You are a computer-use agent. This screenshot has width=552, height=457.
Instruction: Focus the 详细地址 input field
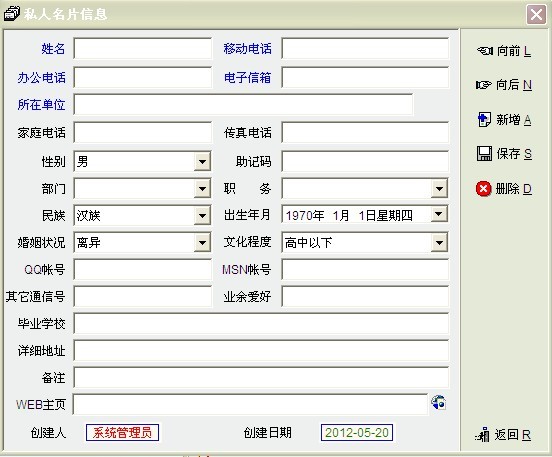(261, 351)
